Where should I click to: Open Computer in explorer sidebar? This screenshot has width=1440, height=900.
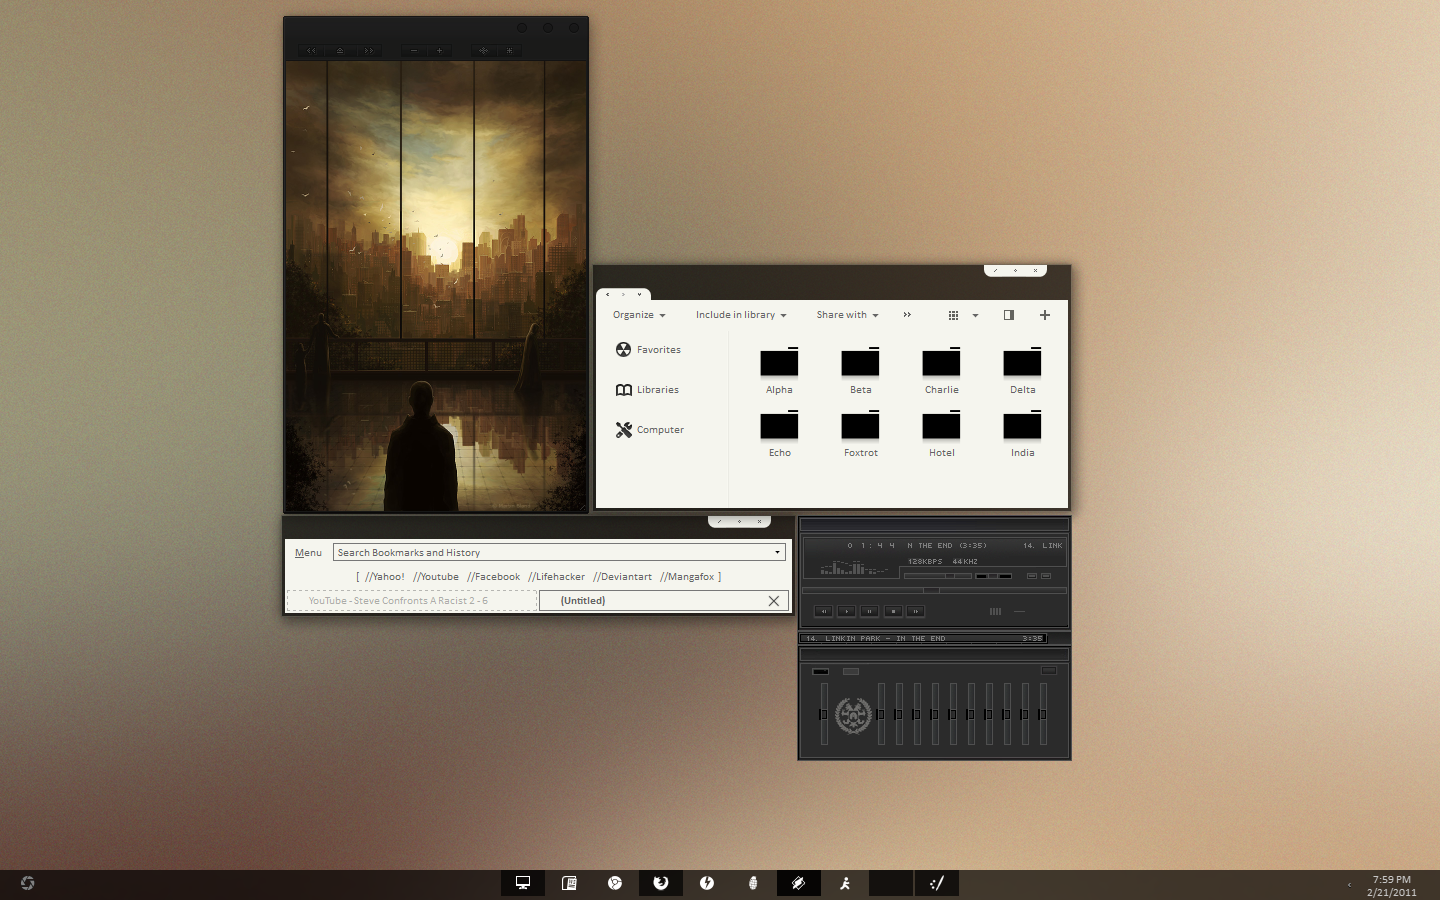point(650,430)
